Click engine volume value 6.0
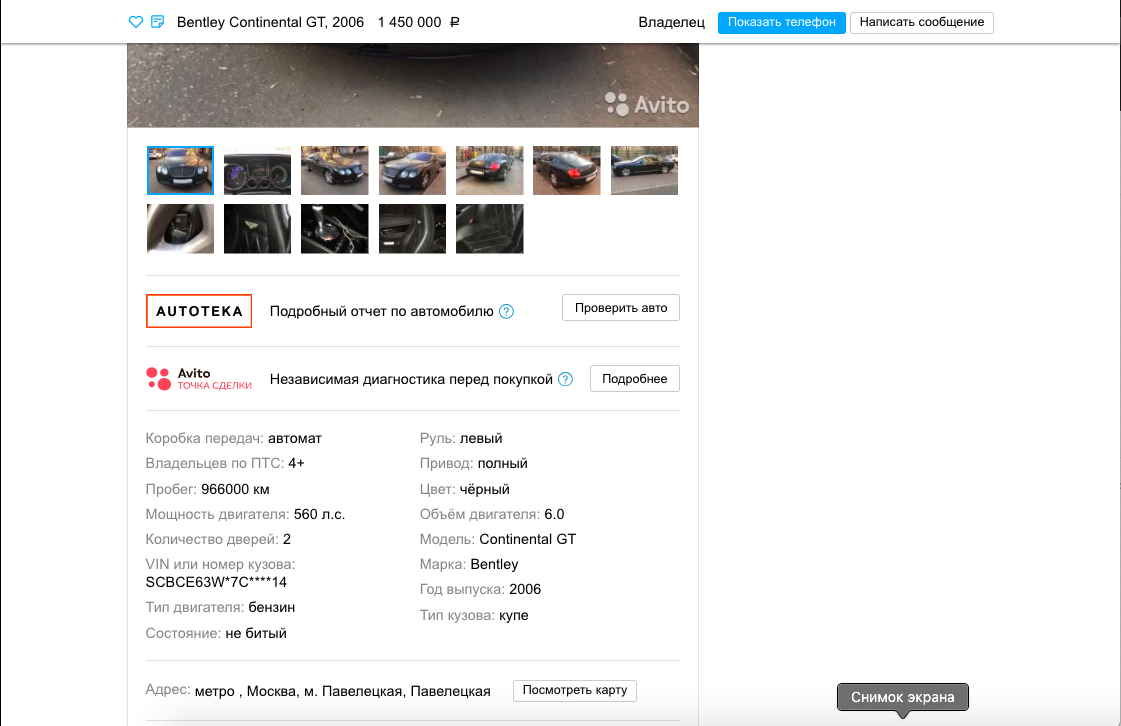 pos(554,514)
